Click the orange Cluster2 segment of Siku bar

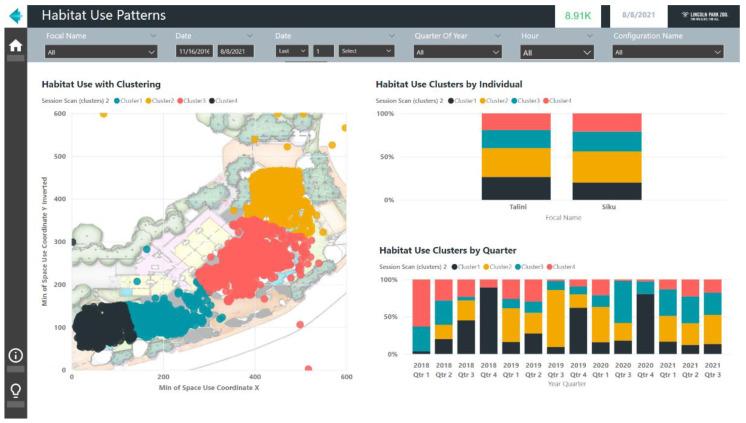pyautogui.click(x=607, y=166)
